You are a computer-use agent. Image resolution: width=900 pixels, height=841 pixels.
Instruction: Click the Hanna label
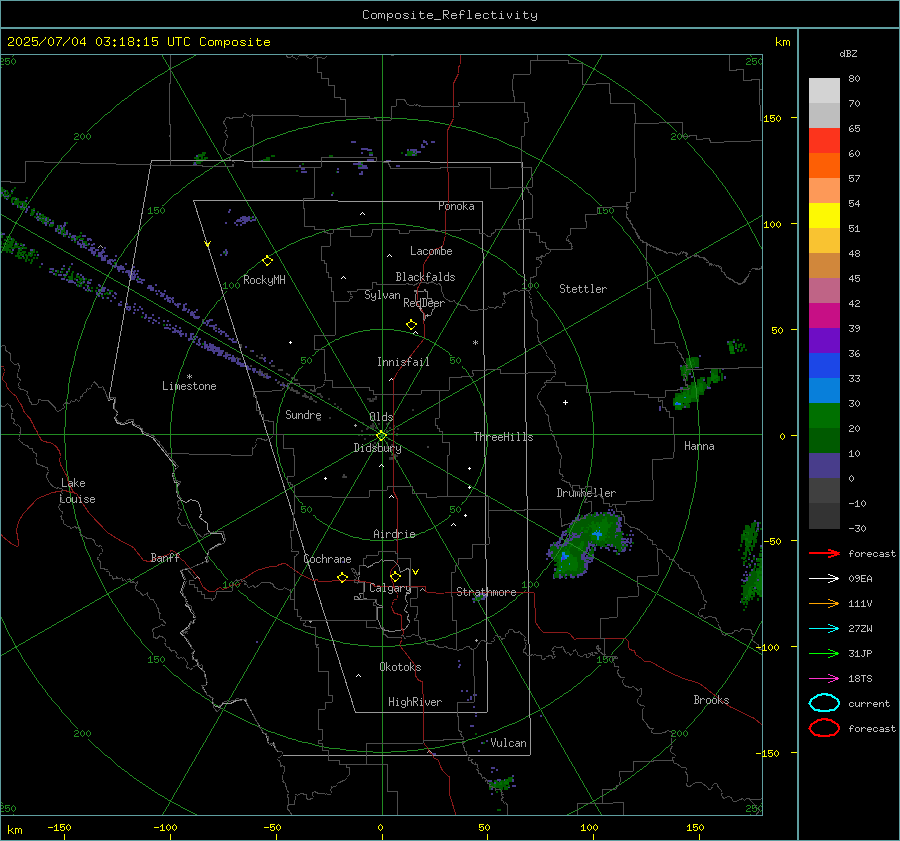tap(699, 446)
